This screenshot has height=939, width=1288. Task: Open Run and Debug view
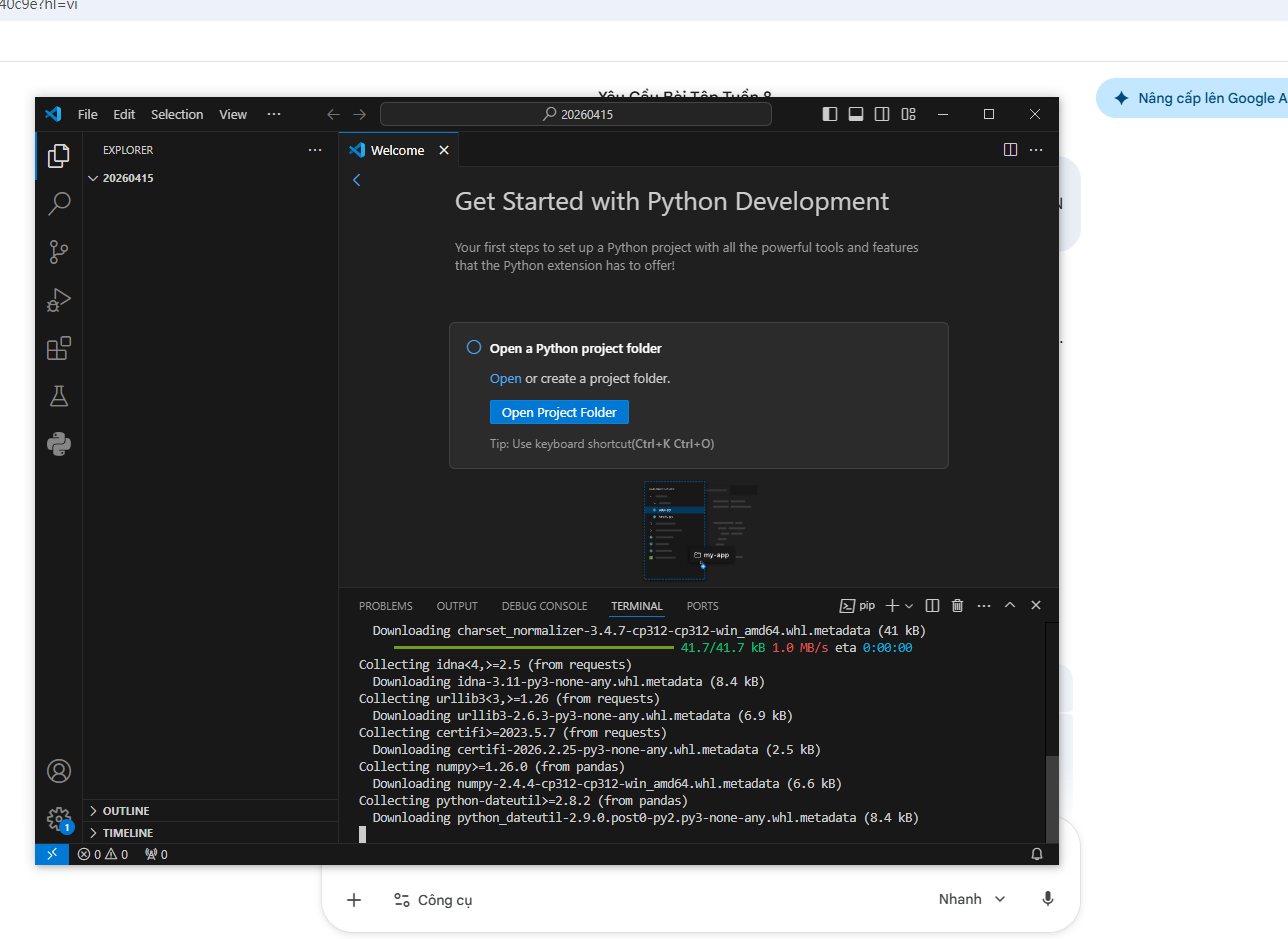click(59, 300)
